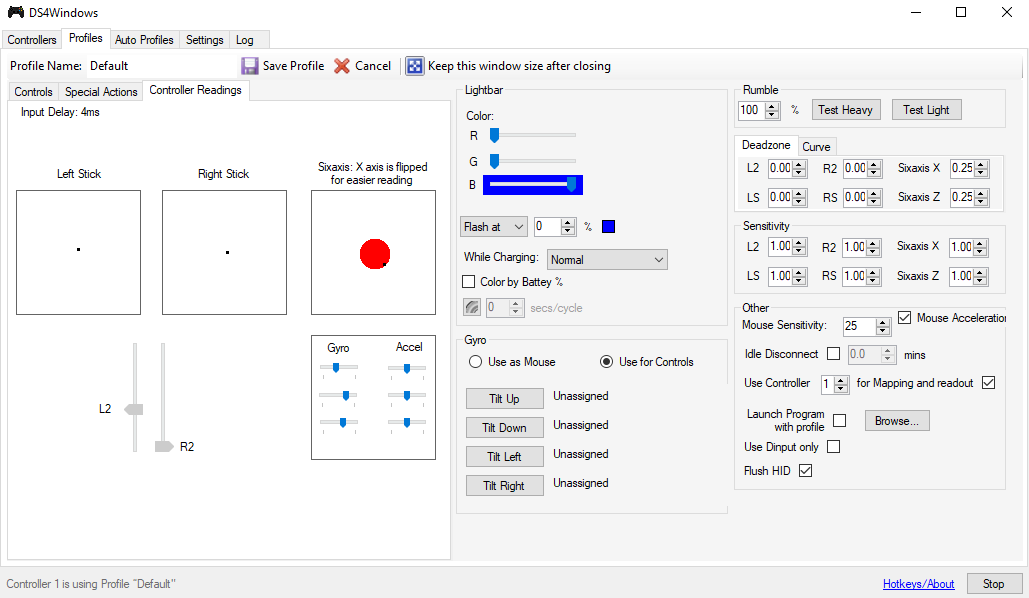Click the rainbow lightbar icon near secs/cycle
The width and height of the screenshot is (1029, 598).
pos(471,308)
